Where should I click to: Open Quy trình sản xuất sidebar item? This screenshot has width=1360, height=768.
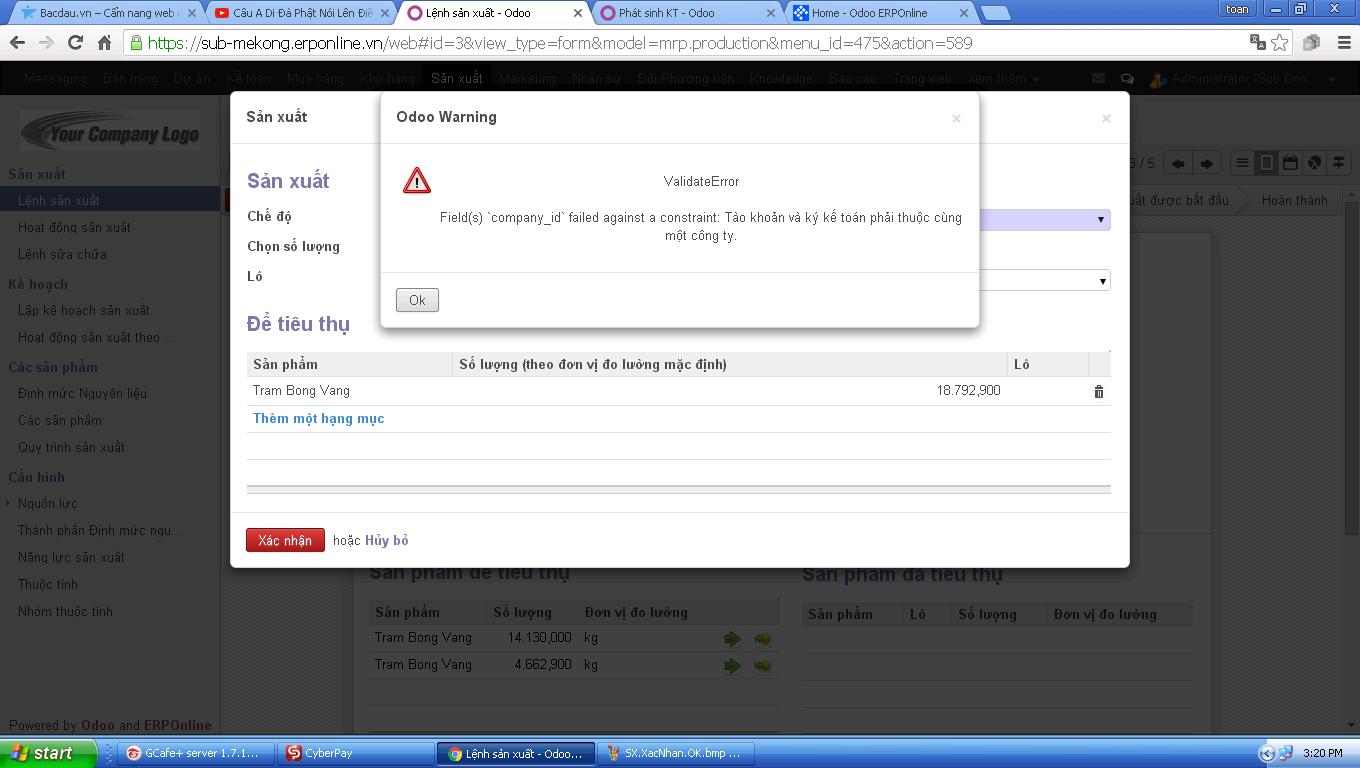tap(71, 447)
